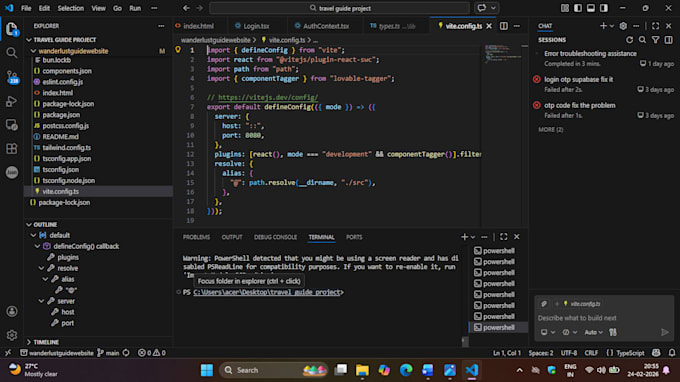Collapse defineConfig() callback in outline
Viewport: 680px width, 382px height.
tap(37, 246)
